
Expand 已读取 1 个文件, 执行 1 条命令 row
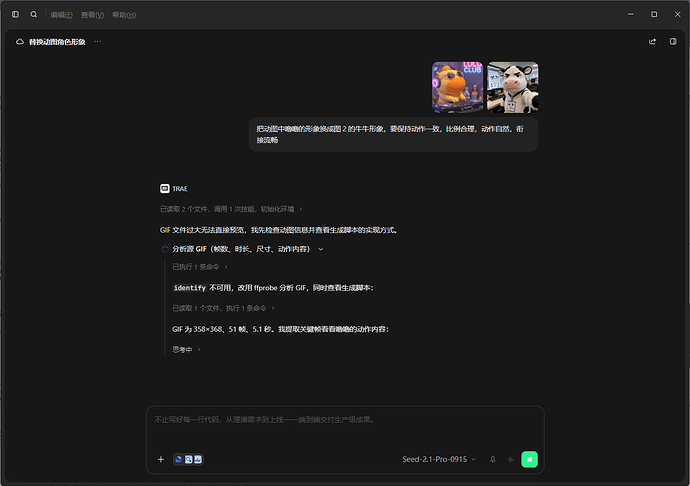(x=223, y=308)
